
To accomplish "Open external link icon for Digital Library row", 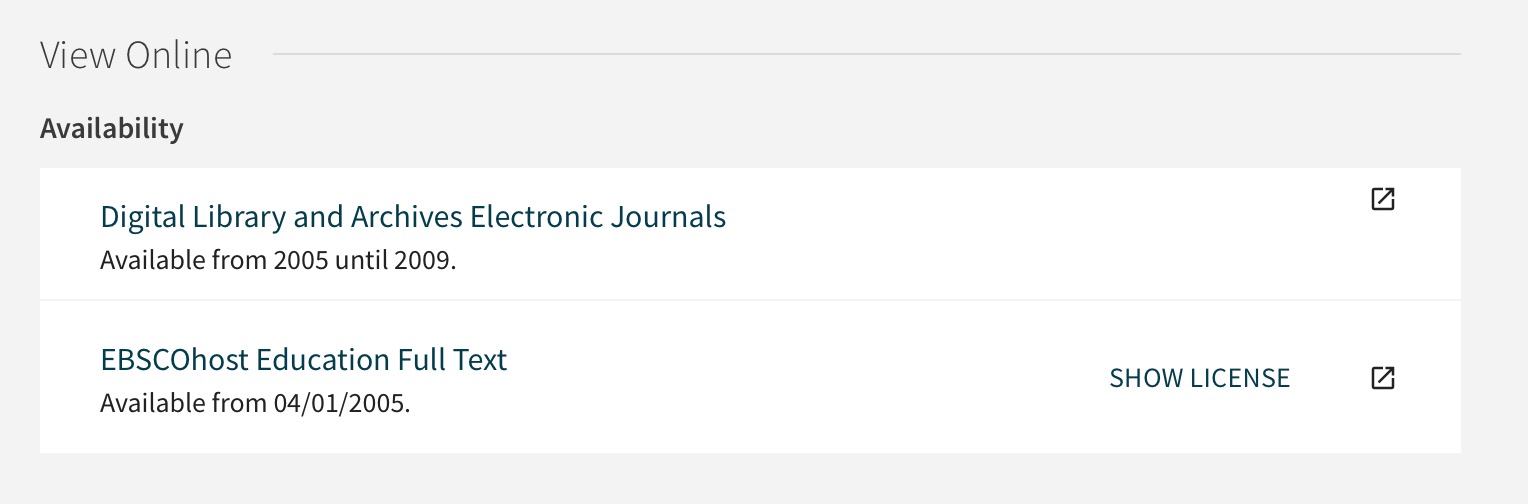I will click(1382, 199).
